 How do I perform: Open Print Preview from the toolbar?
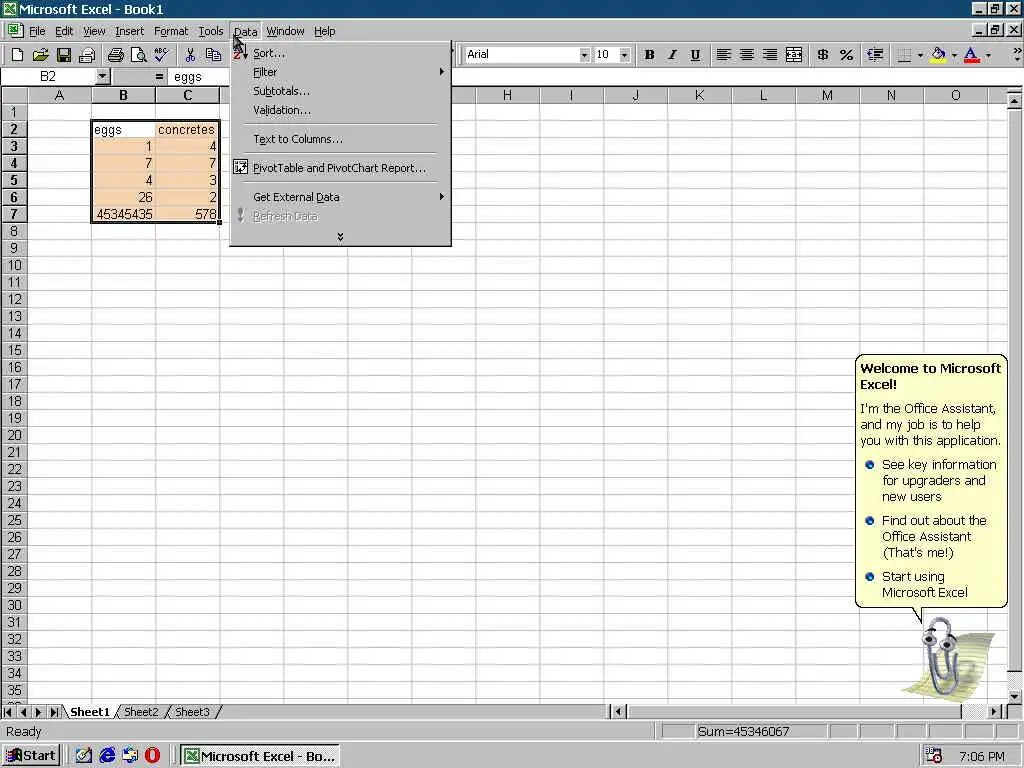[138, 55]
